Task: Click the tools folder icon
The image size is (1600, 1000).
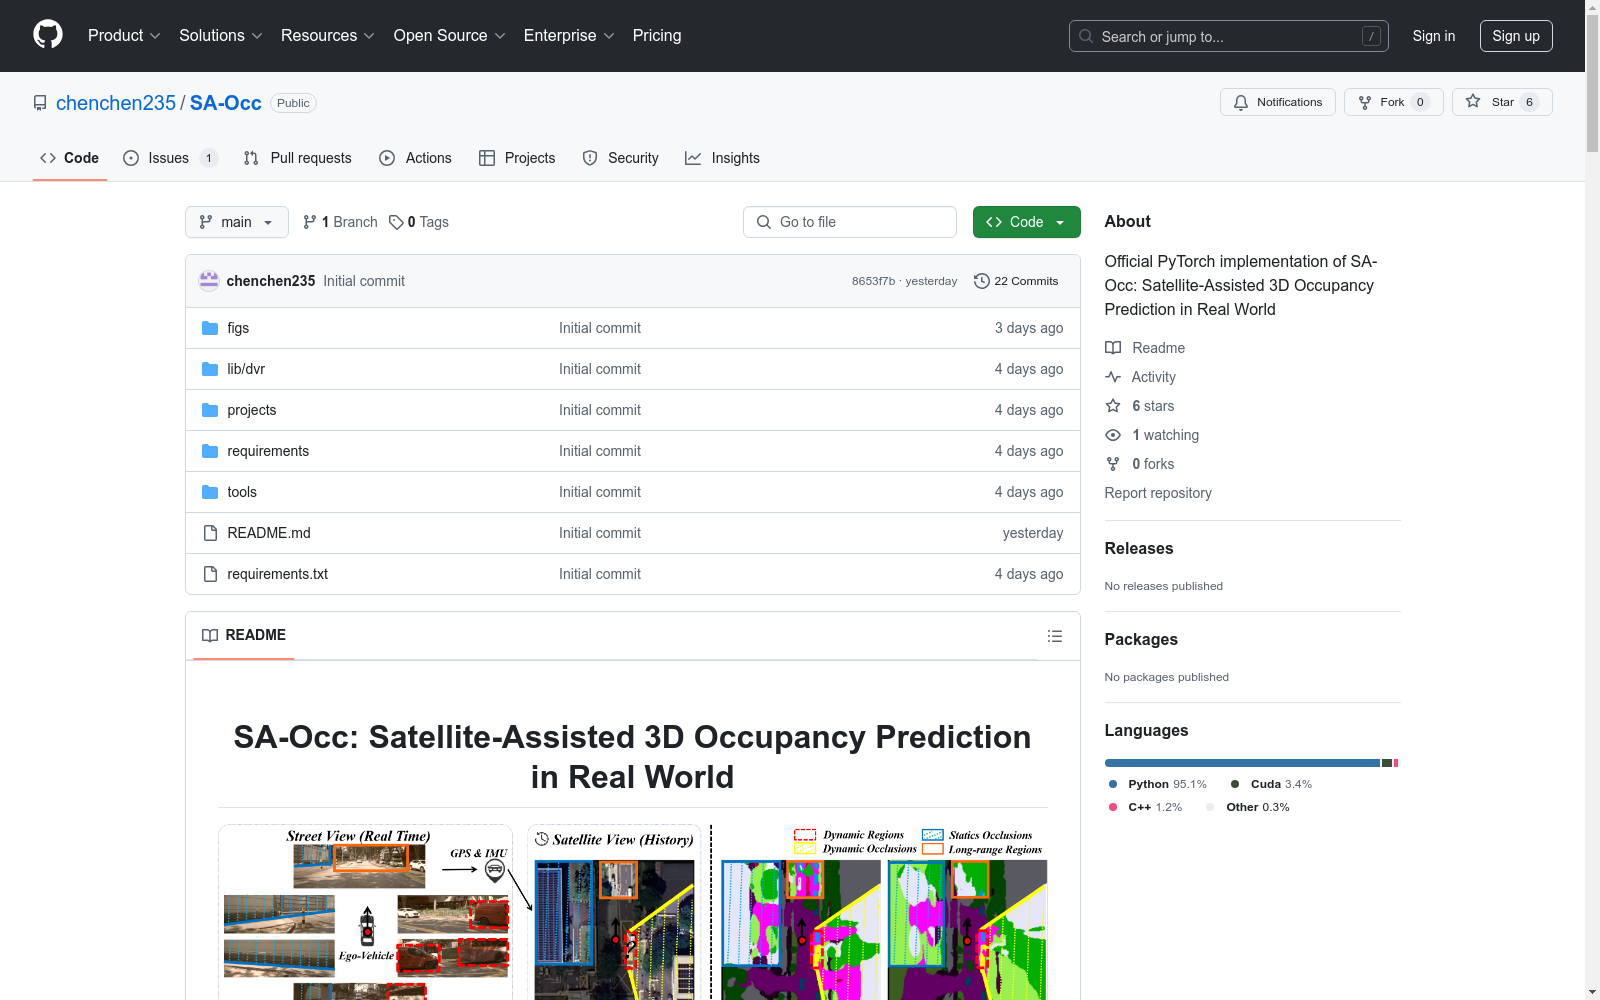Action: coord(210,492)
